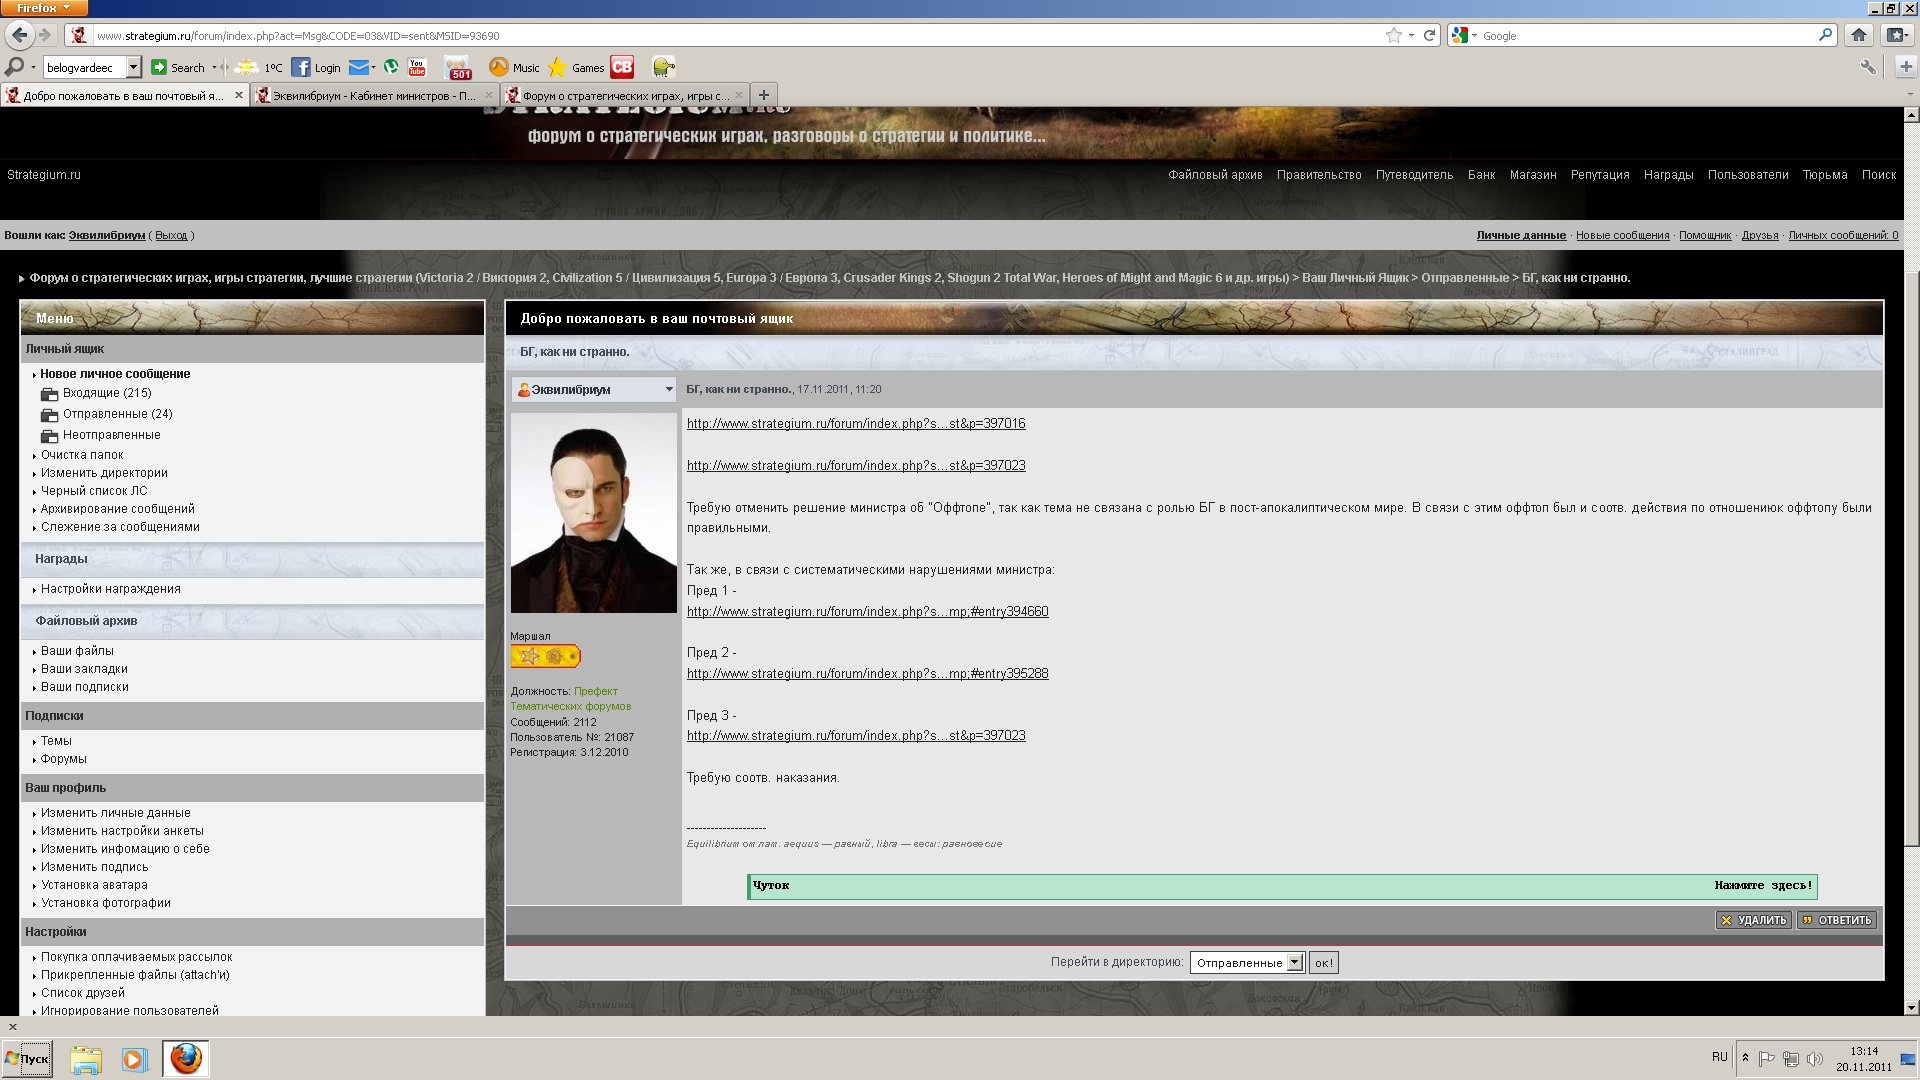1920x1080 pixels.
Task: Click the user avatar image
Action: click(x=593, y=513)
